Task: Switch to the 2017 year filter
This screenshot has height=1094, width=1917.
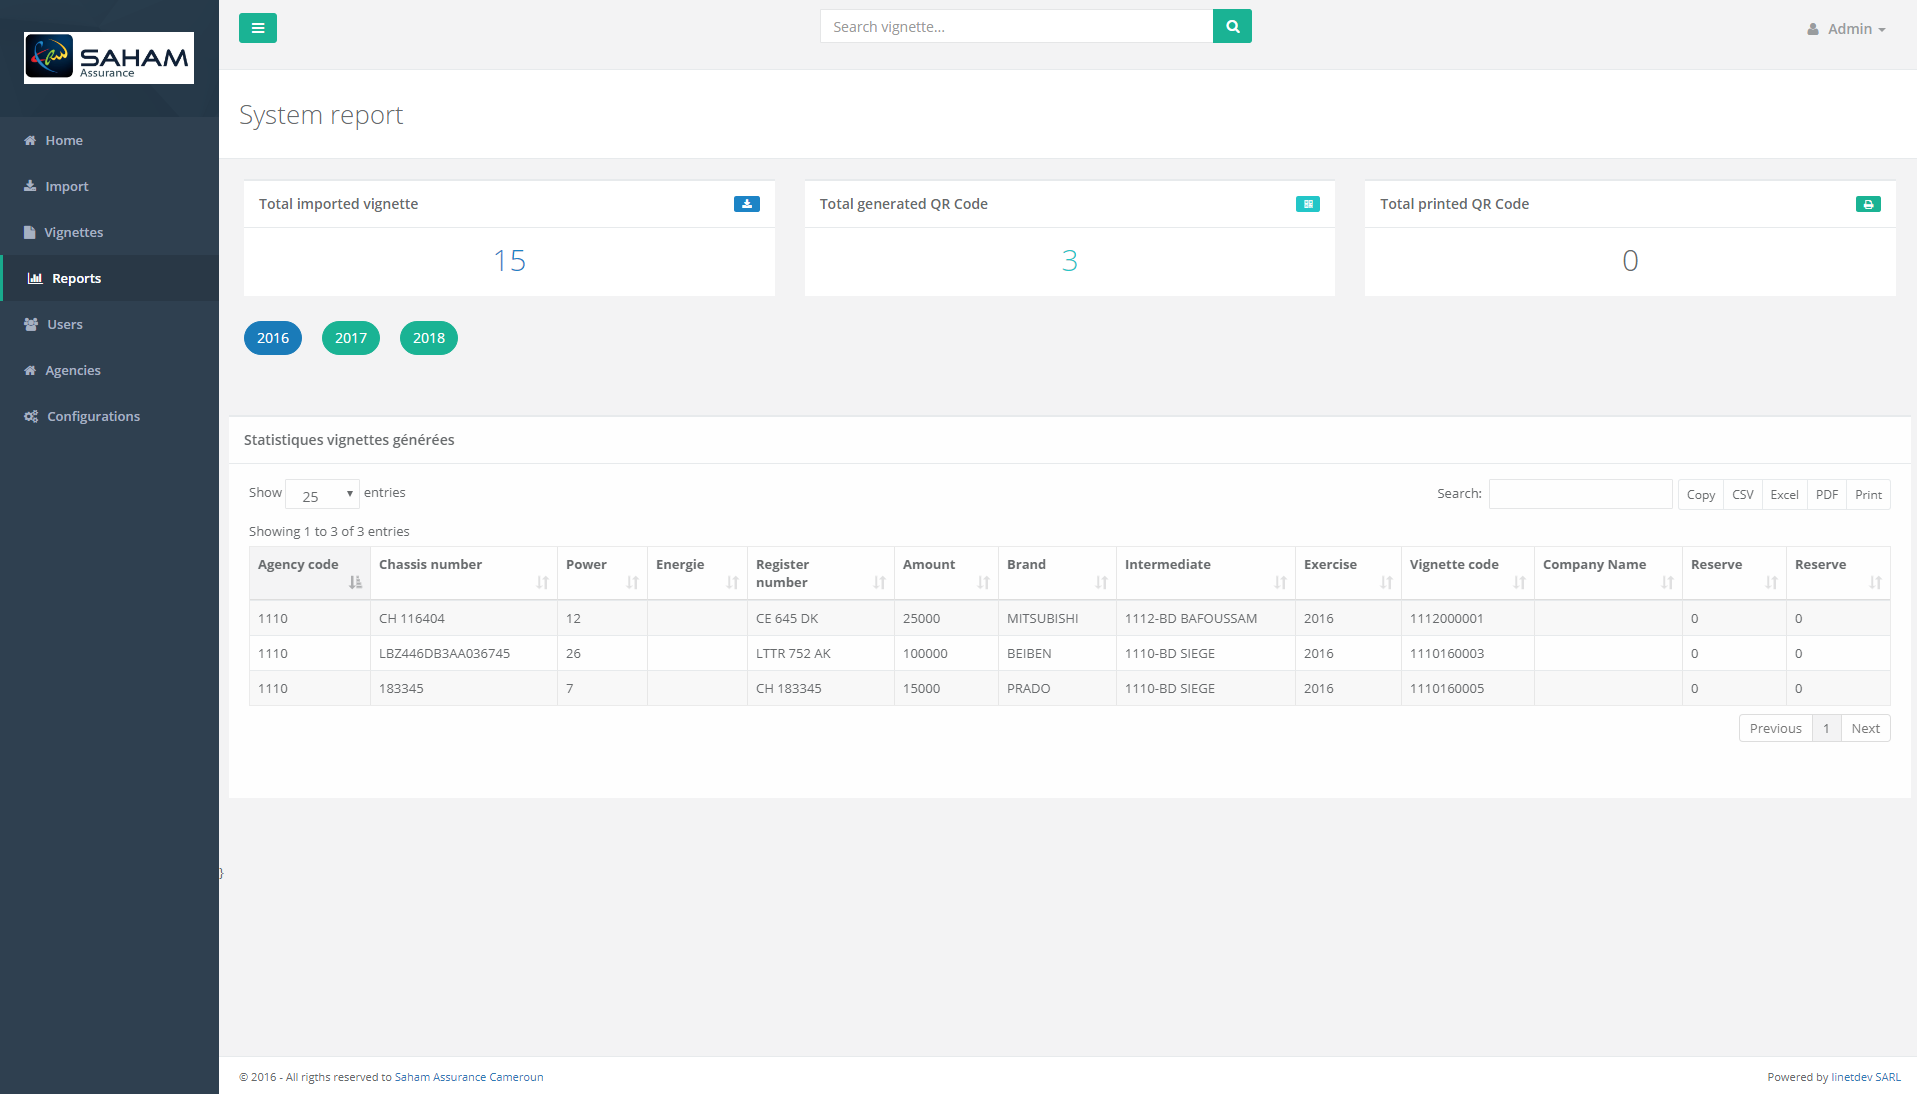Action: [x=351, y=338]
